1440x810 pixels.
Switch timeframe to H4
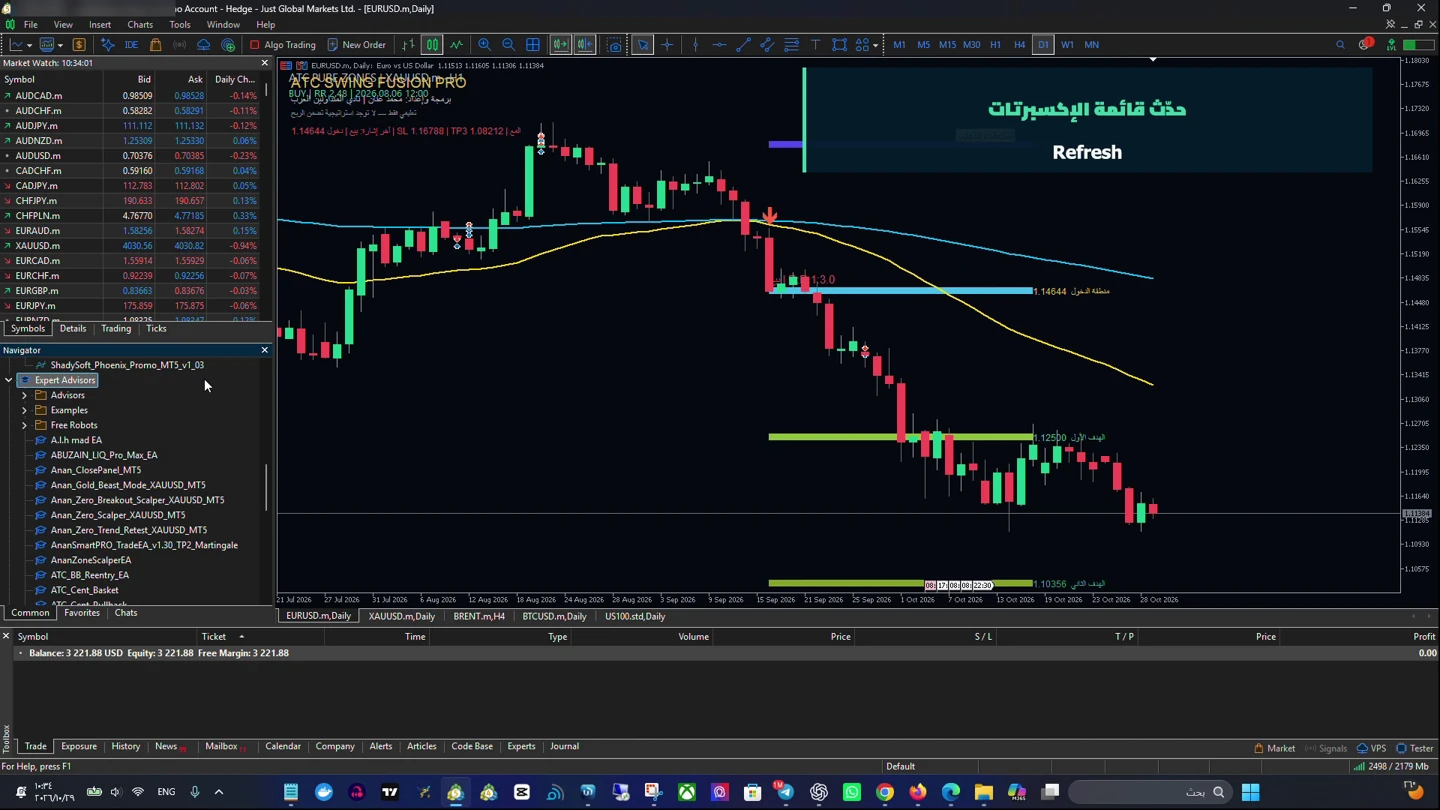coord(1019,45)
